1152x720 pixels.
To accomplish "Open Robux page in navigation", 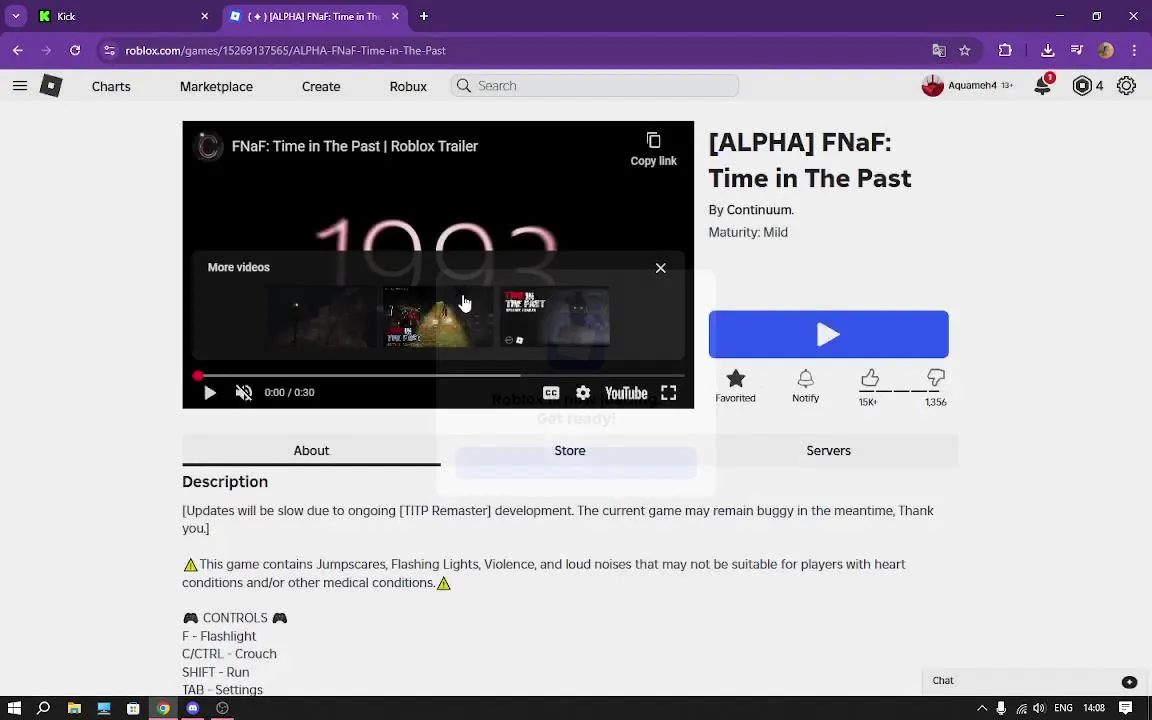I will tap(408, 86).
